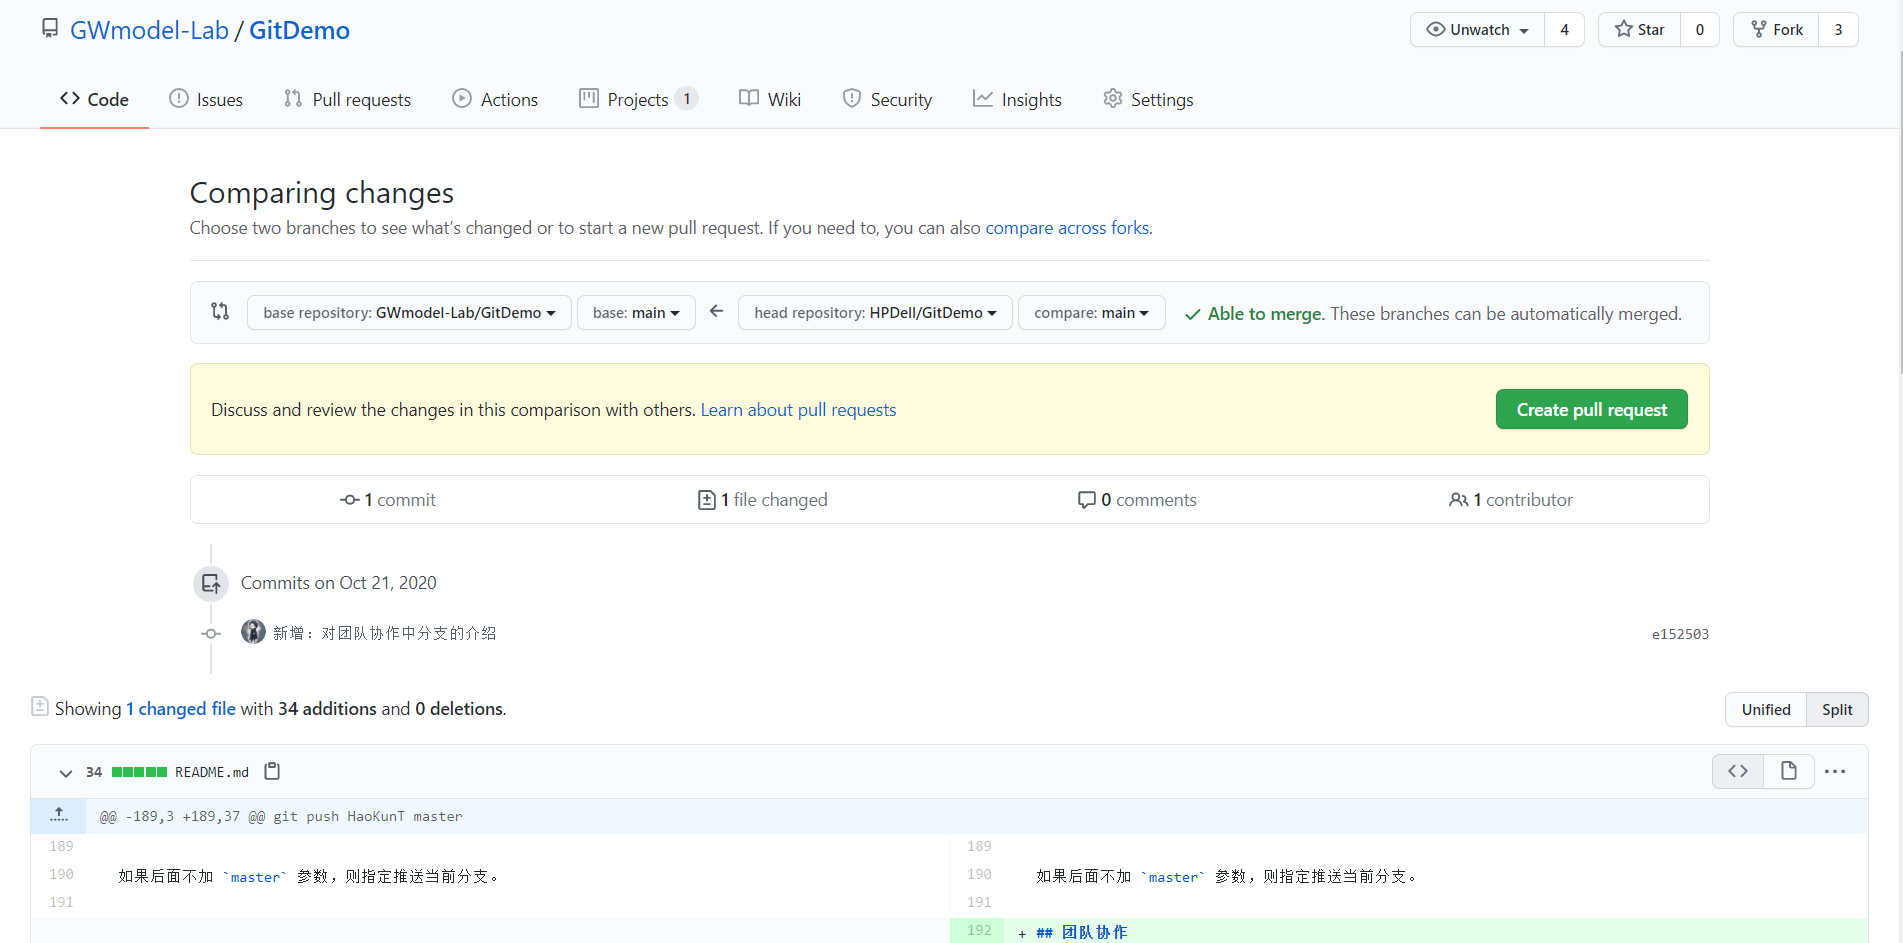
Task: Switch diff view to Split
Action: [1837, 710]
